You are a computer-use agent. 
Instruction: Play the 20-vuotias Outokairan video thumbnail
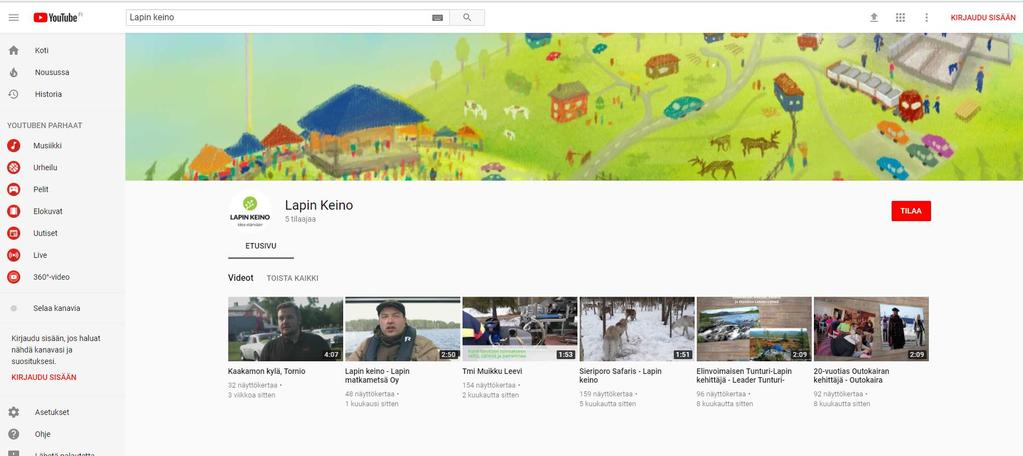point(871,329)
